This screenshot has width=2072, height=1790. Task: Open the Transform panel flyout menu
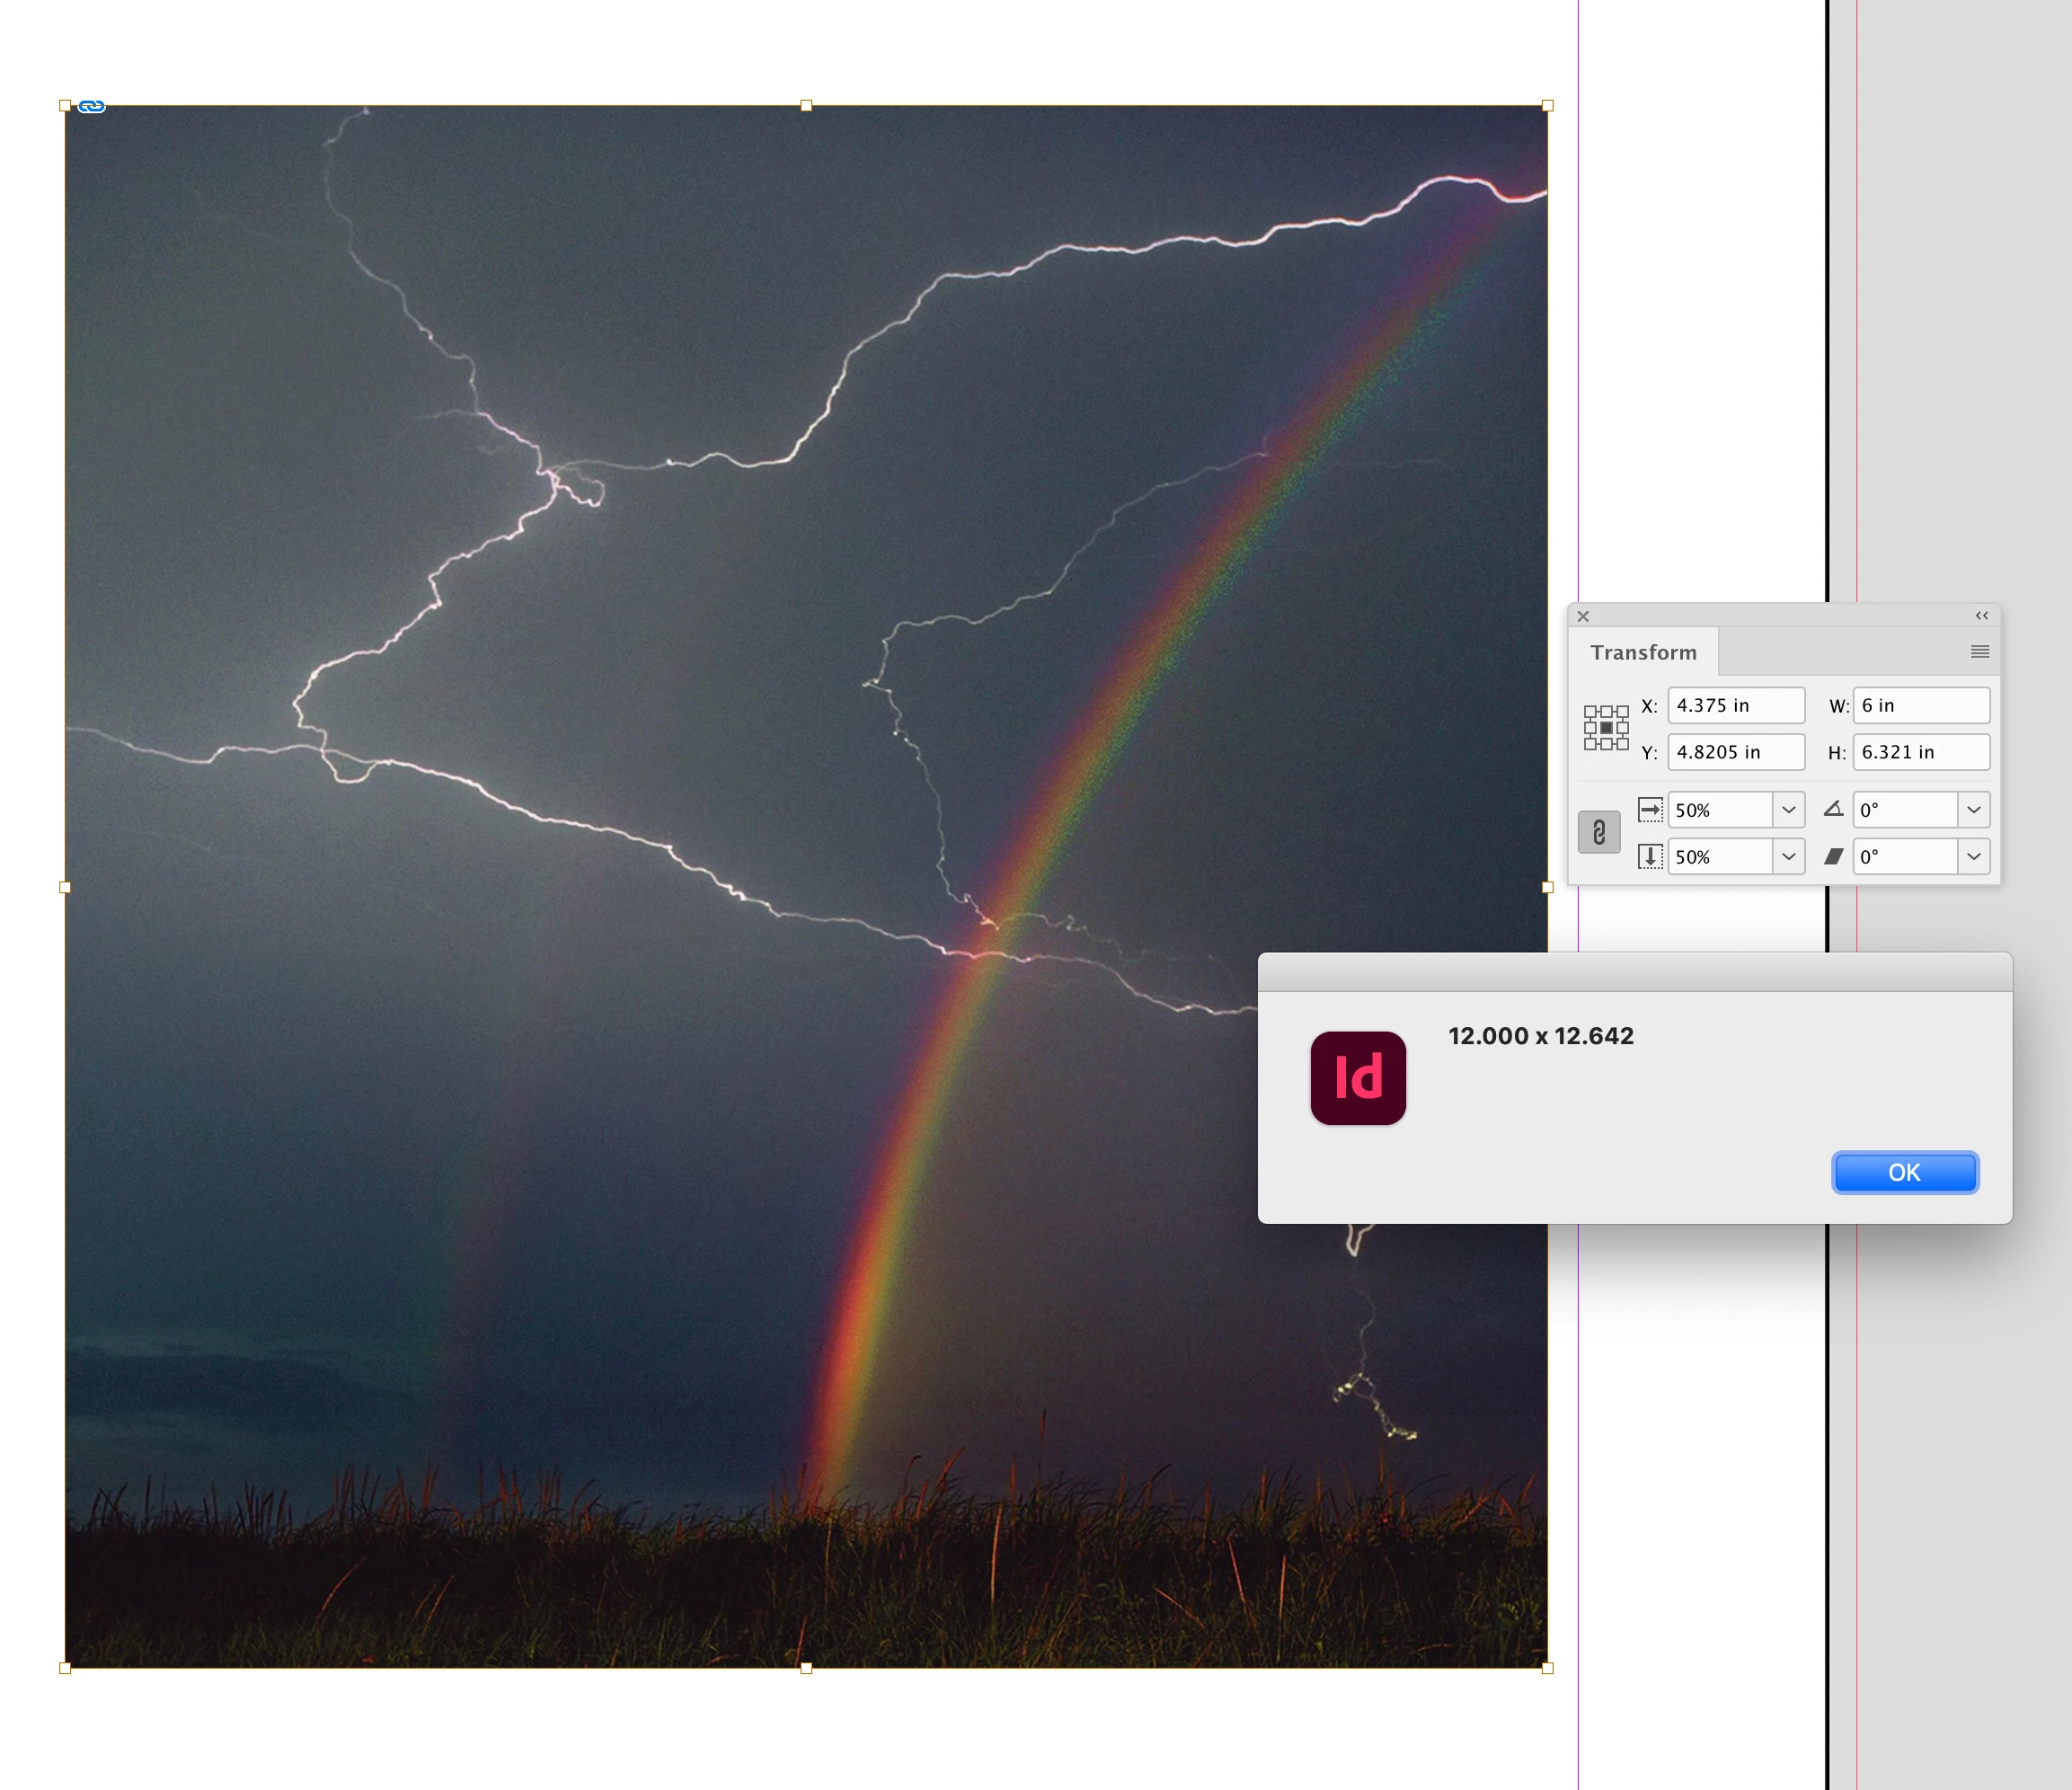[1979, 652]
